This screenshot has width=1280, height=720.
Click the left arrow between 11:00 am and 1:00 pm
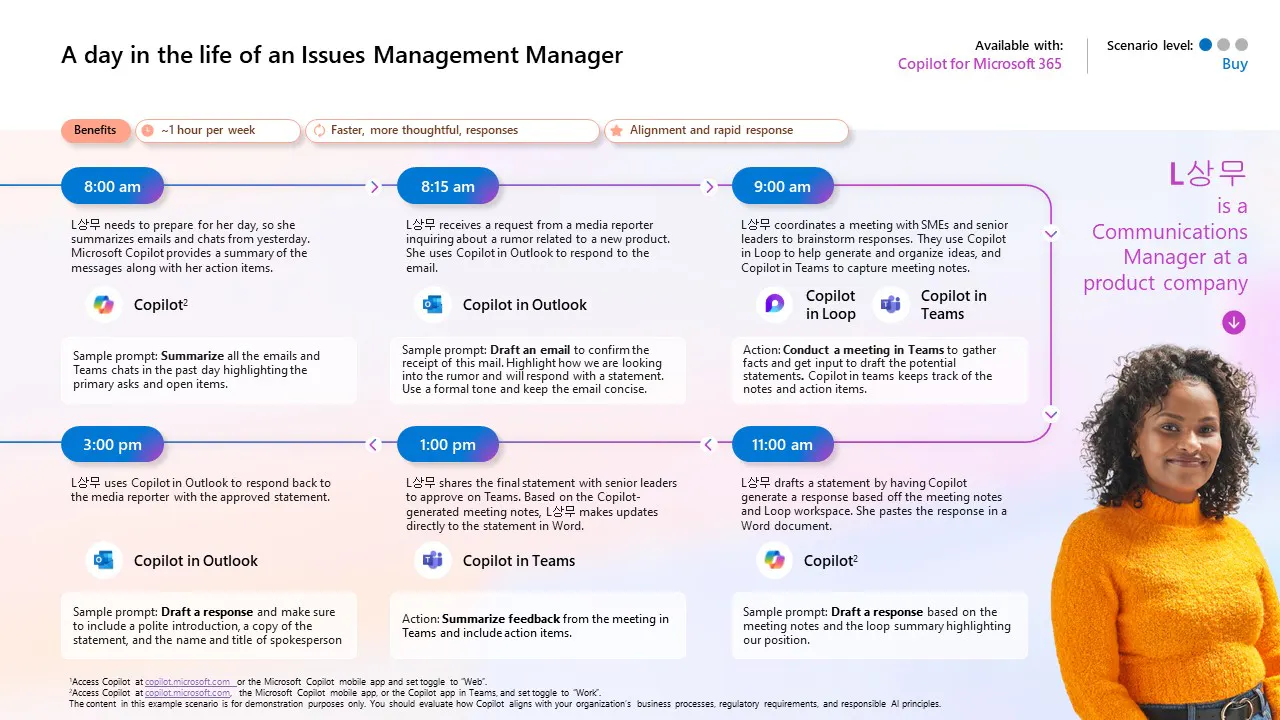coord(709,445)
